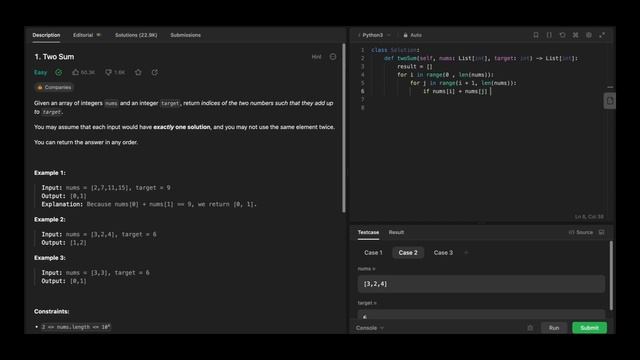
Task: Open the Editorial tab
Action: tap(83, 35)
